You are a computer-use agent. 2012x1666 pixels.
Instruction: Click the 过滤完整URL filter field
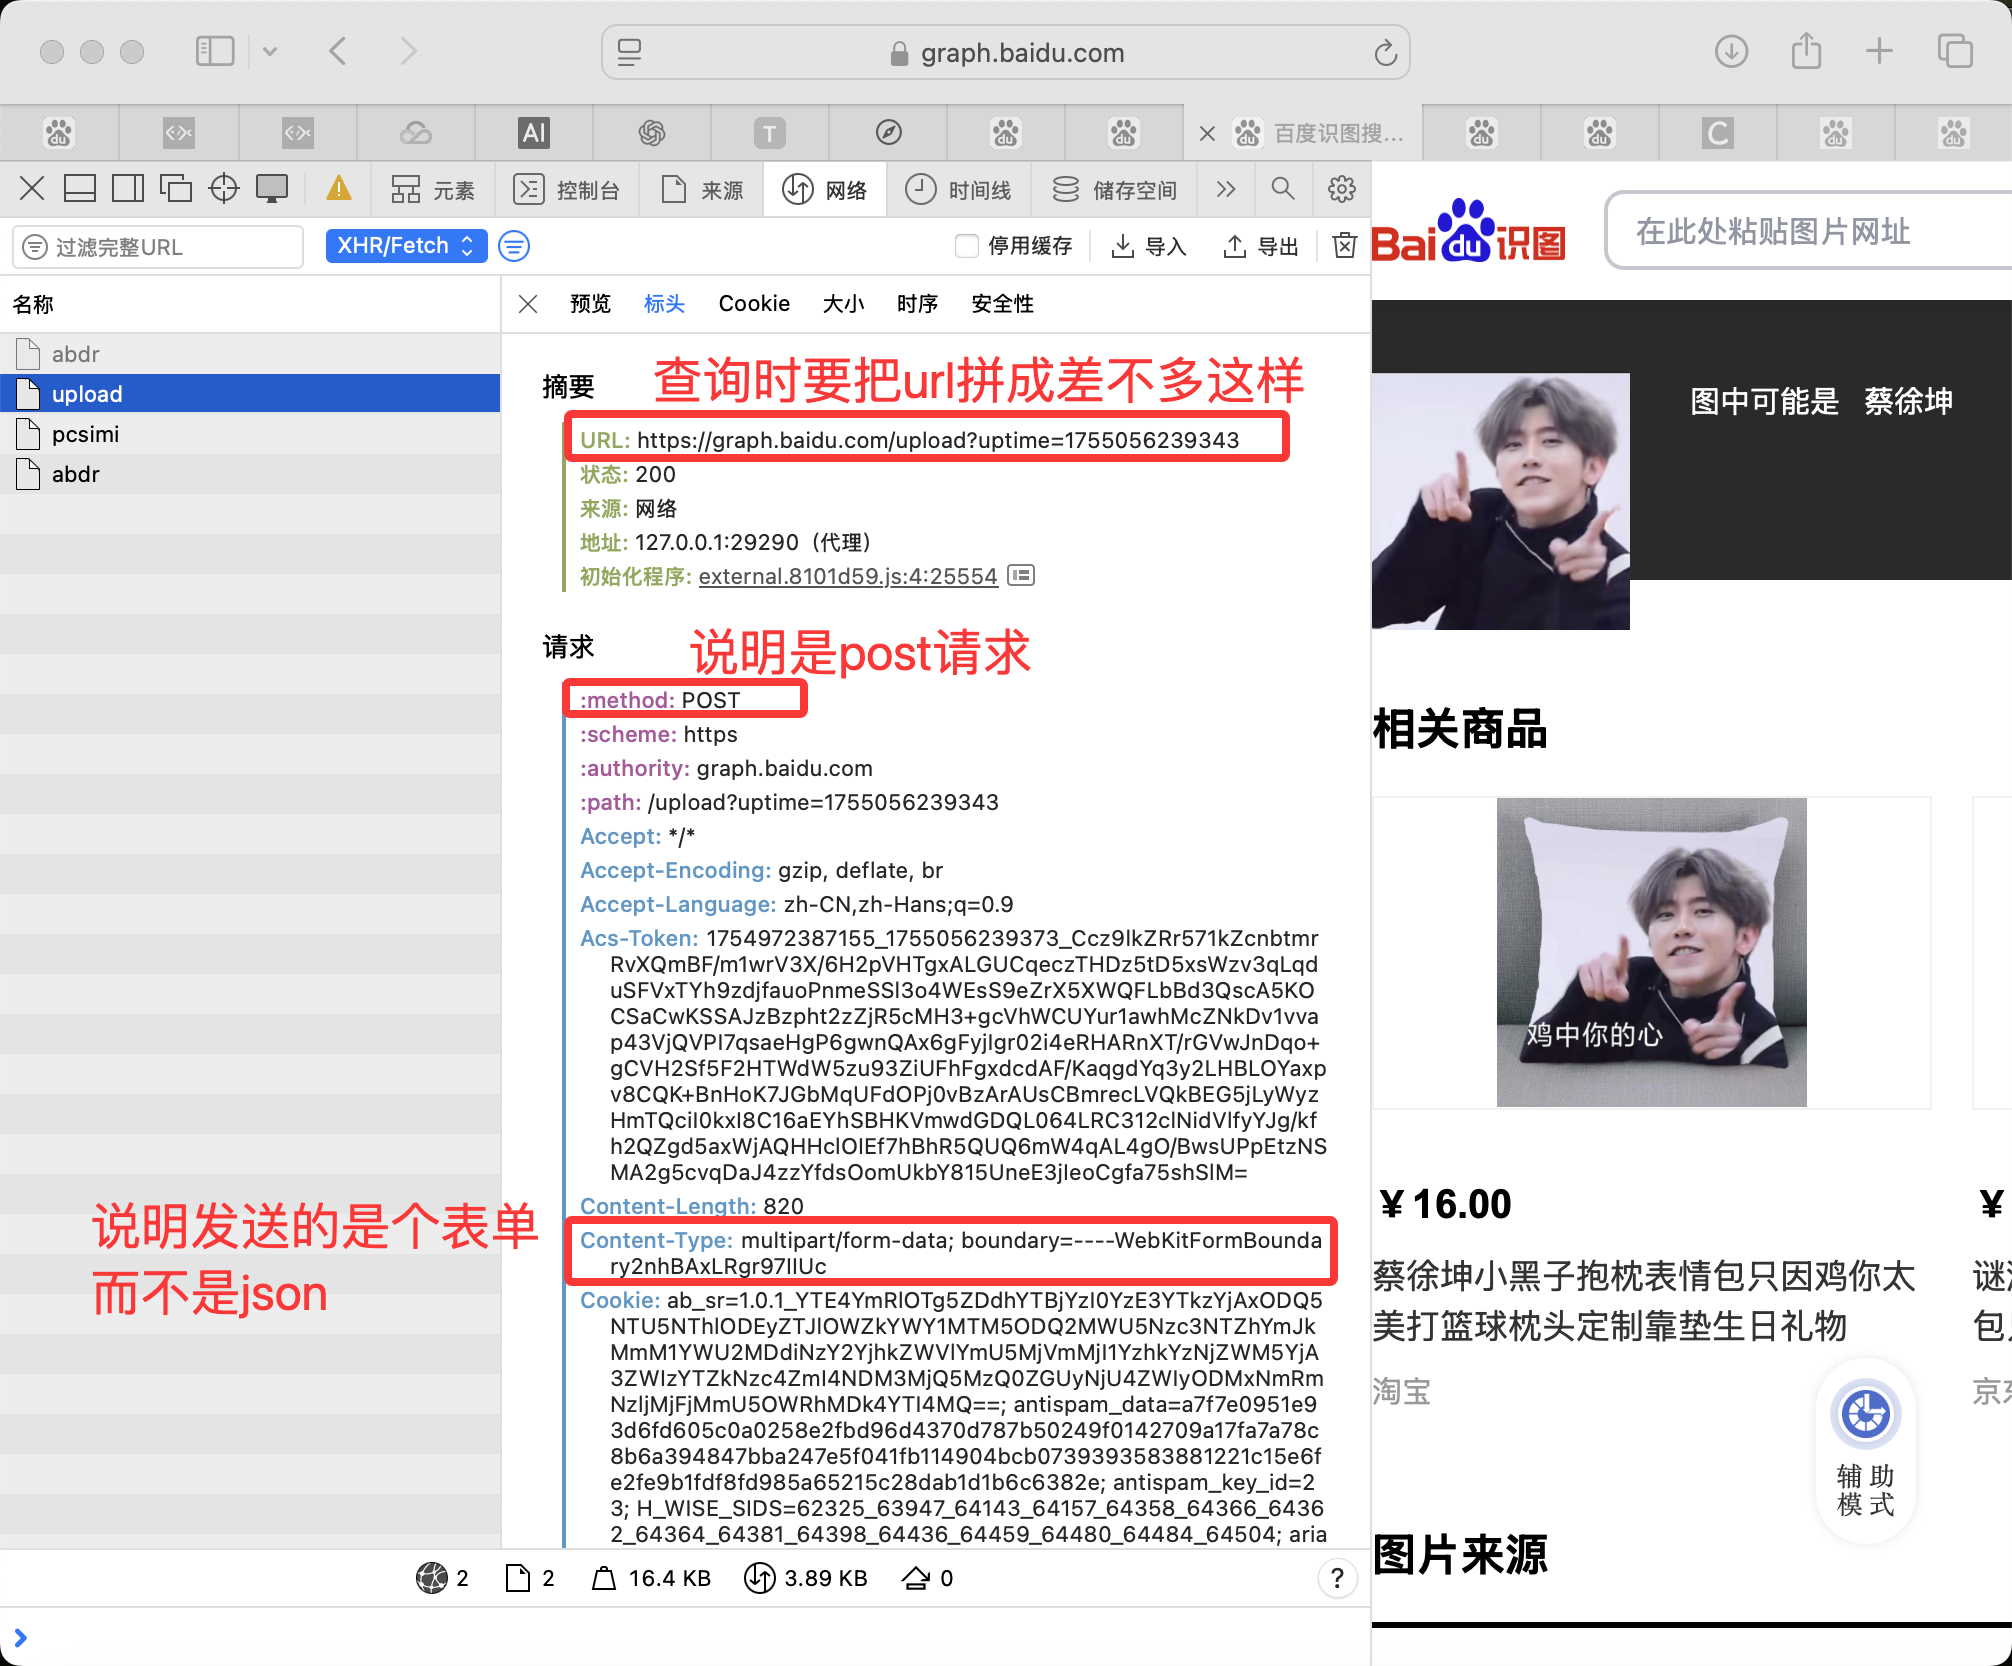click(158, 247)
